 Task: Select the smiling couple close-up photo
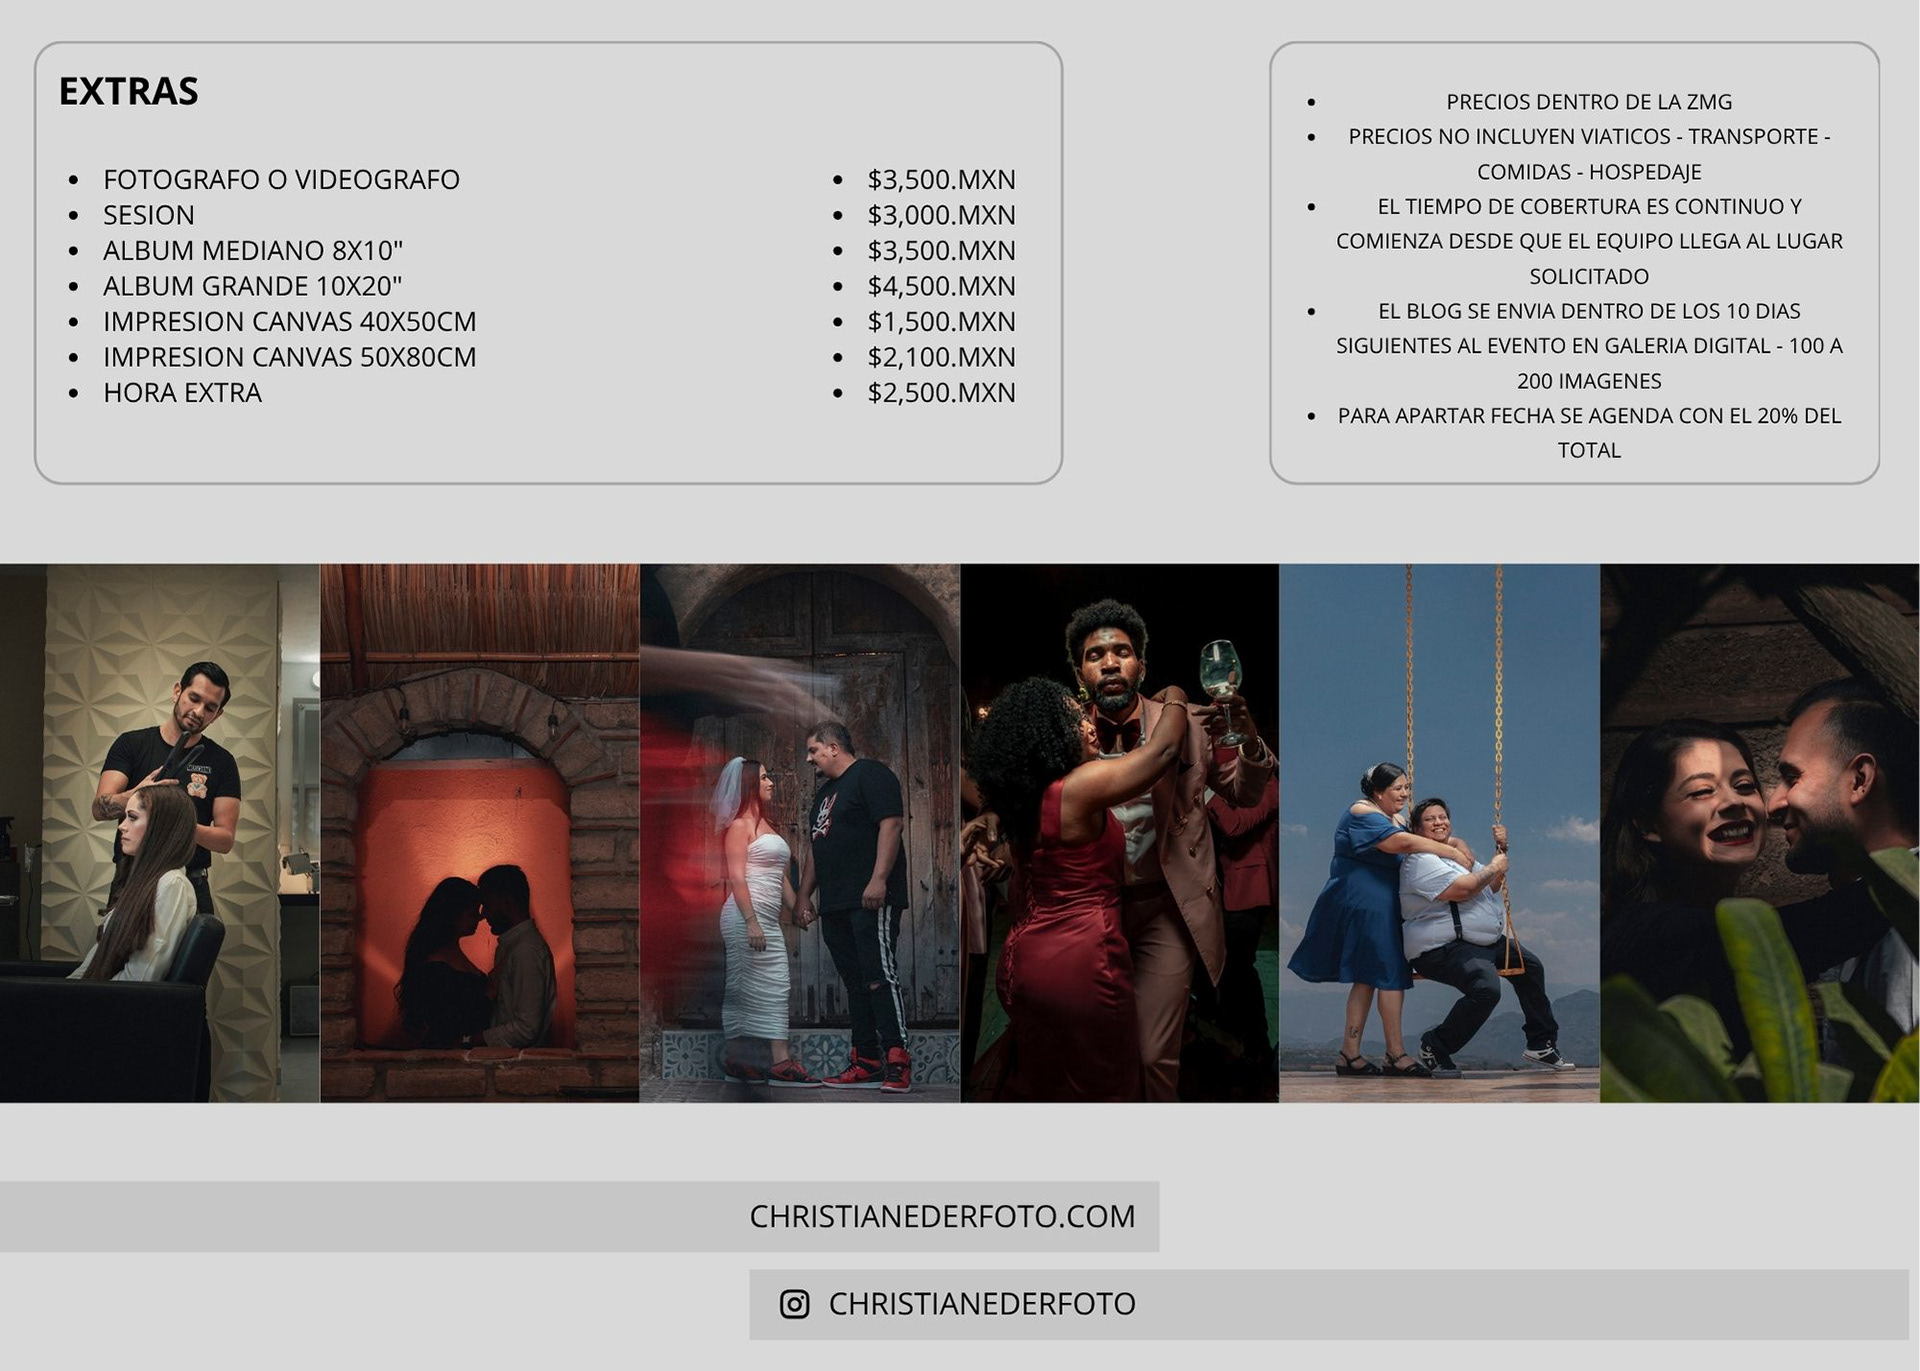(1759, 833)
